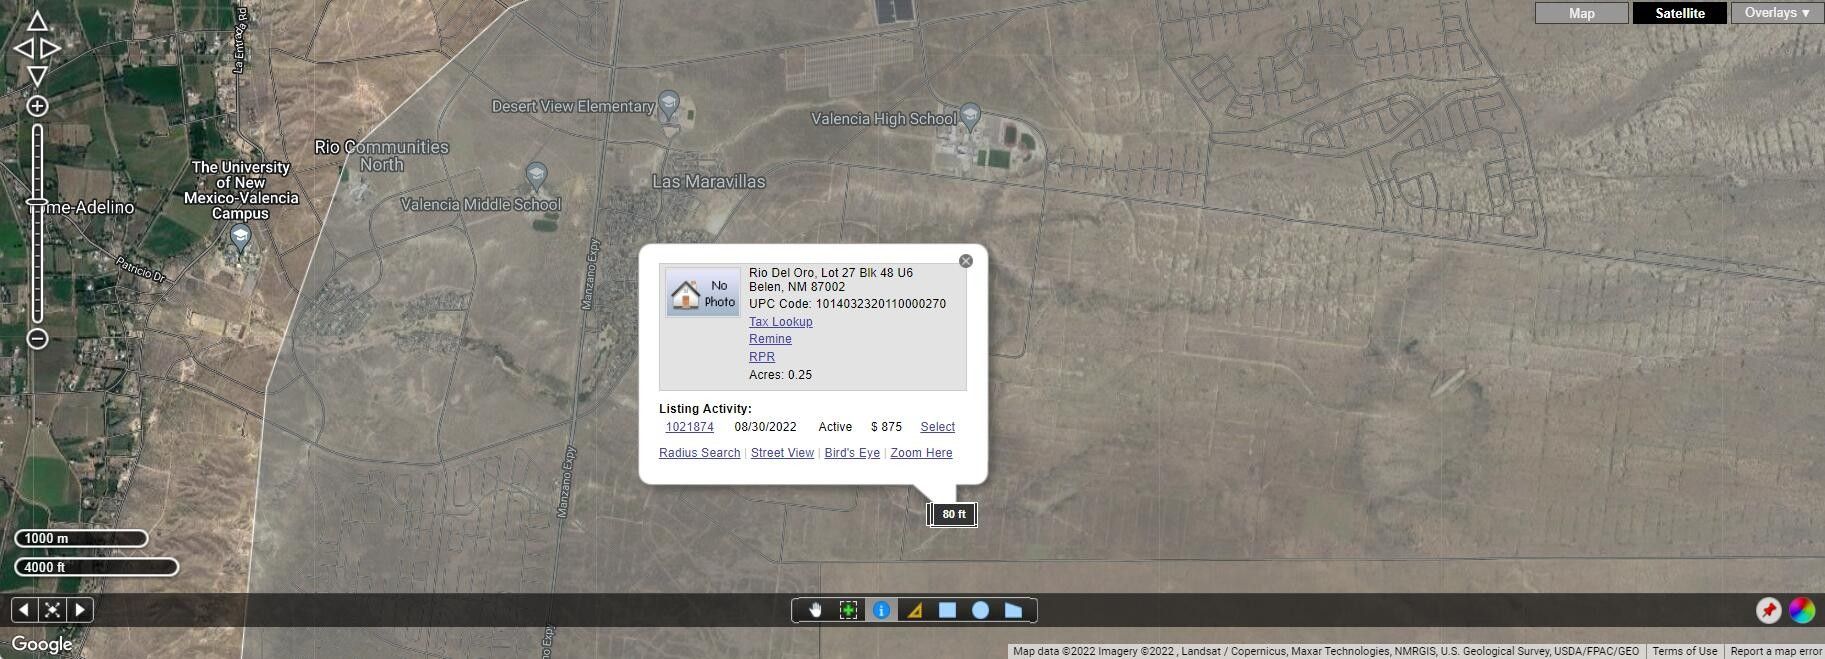Open the Overlays dropdown
The width and height of the screenshot is (1825, 659).
point(1777,13)
